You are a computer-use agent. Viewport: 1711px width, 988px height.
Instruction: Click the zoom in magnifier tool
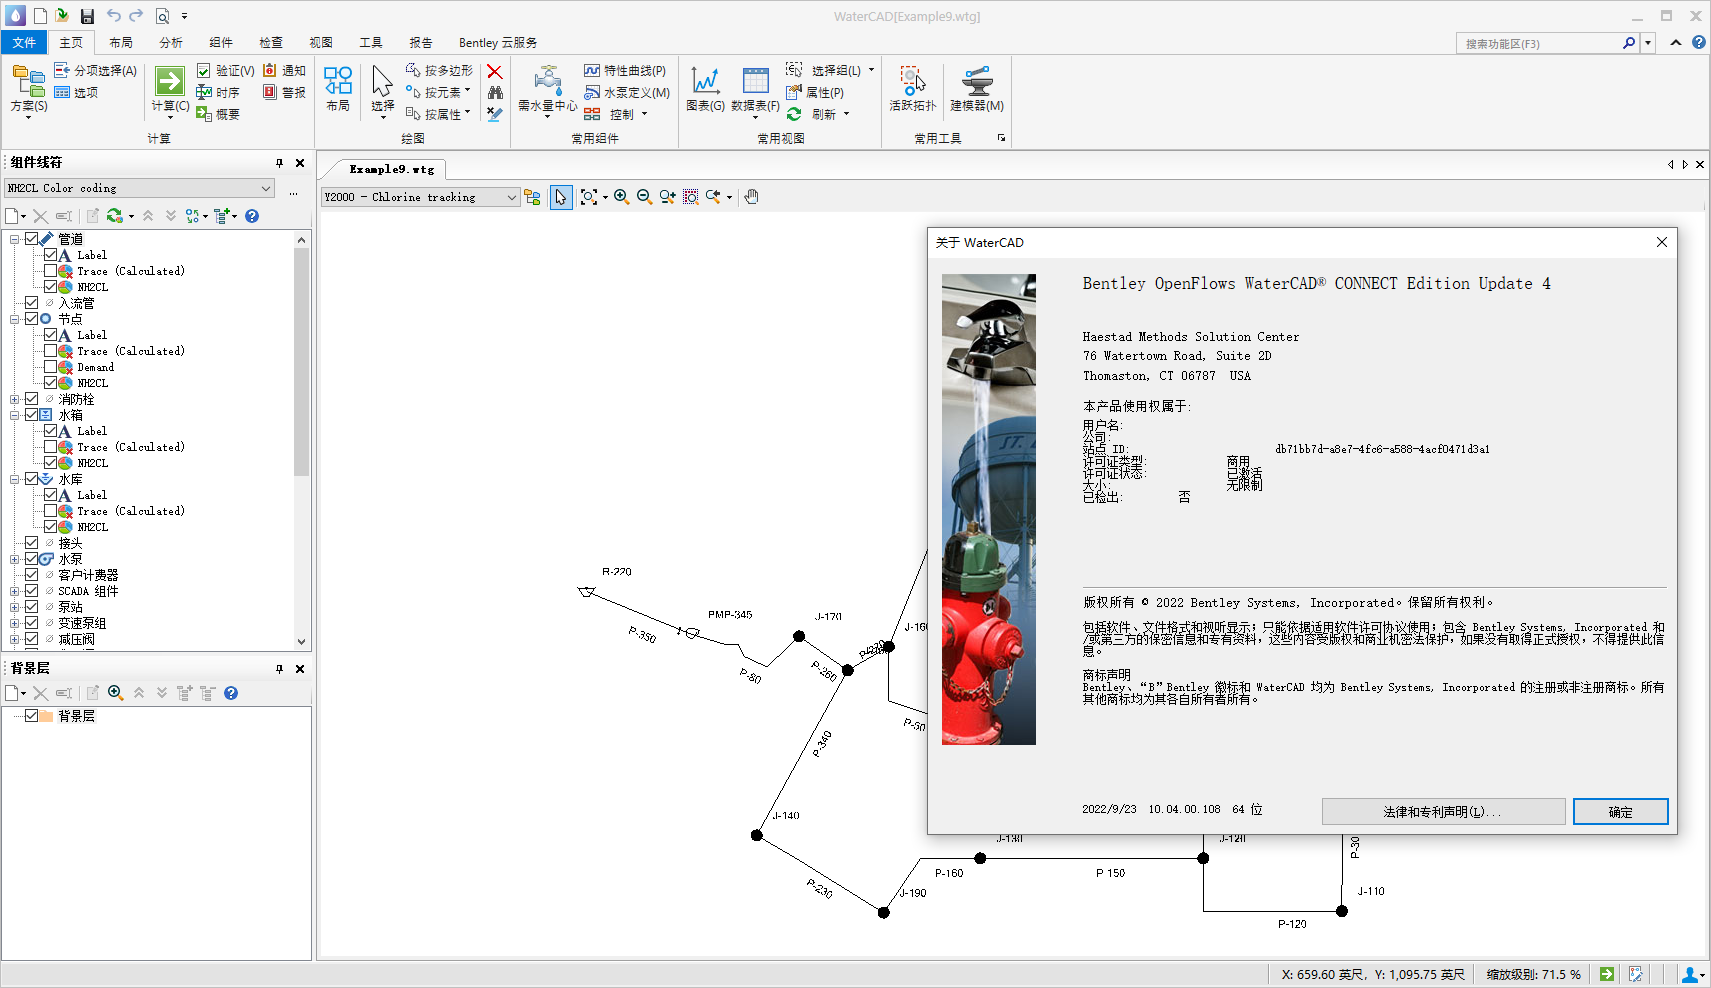pyautogui.click(x=621, y=197)
